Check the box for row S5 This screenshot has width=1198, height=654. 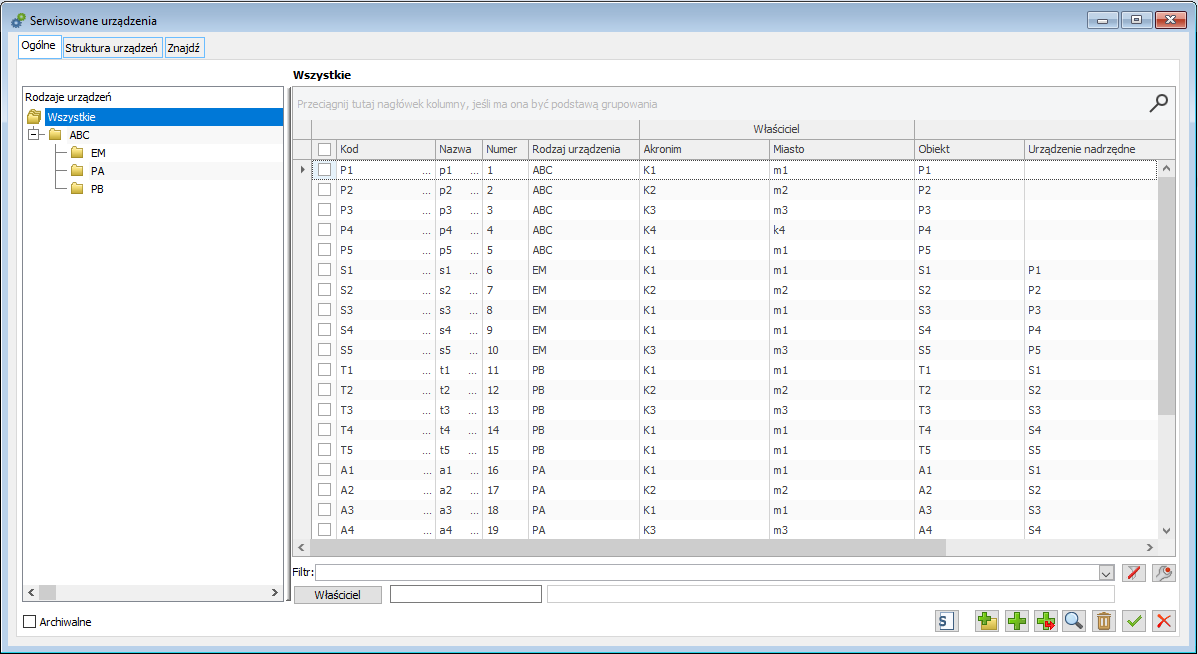[325, 350]
